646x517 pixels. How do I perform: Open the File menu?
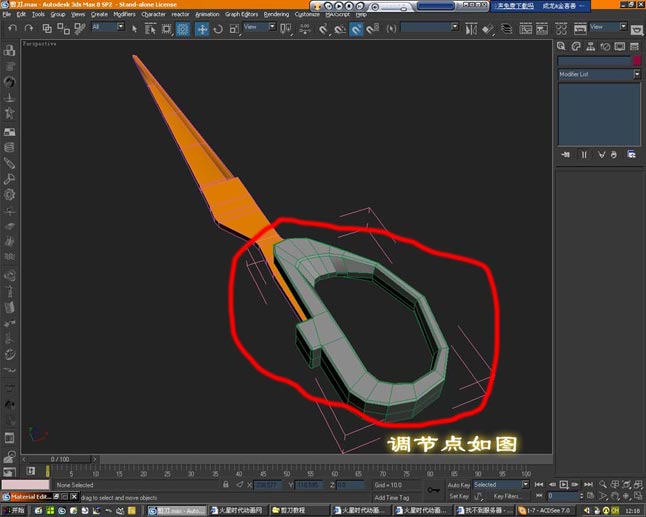(7, 14)
